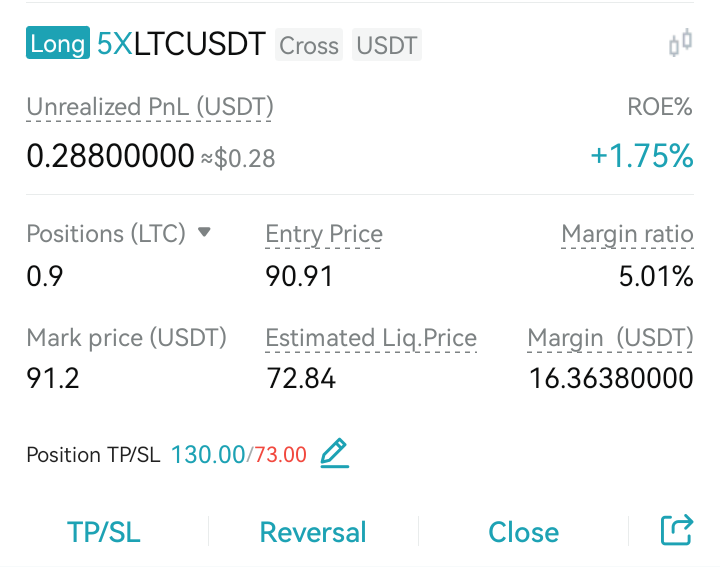Viewport: 720px width, 567px height.
Task: Tap the Entry Price label for info
Action: pyautogui.click(x=324, y=235)
